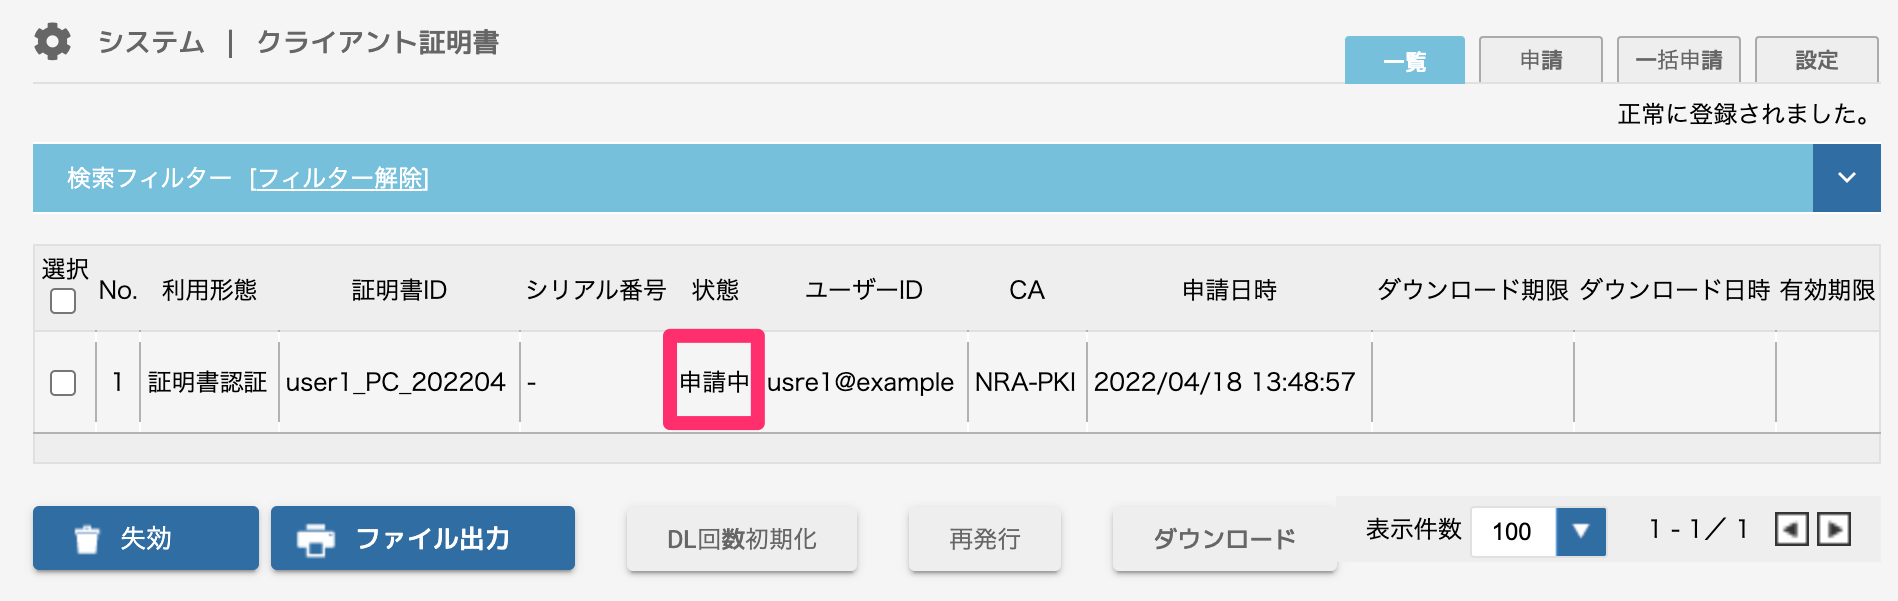Screen dimensions: 1898x601
Task: Click the system gear icon
Action: (52, 42)
